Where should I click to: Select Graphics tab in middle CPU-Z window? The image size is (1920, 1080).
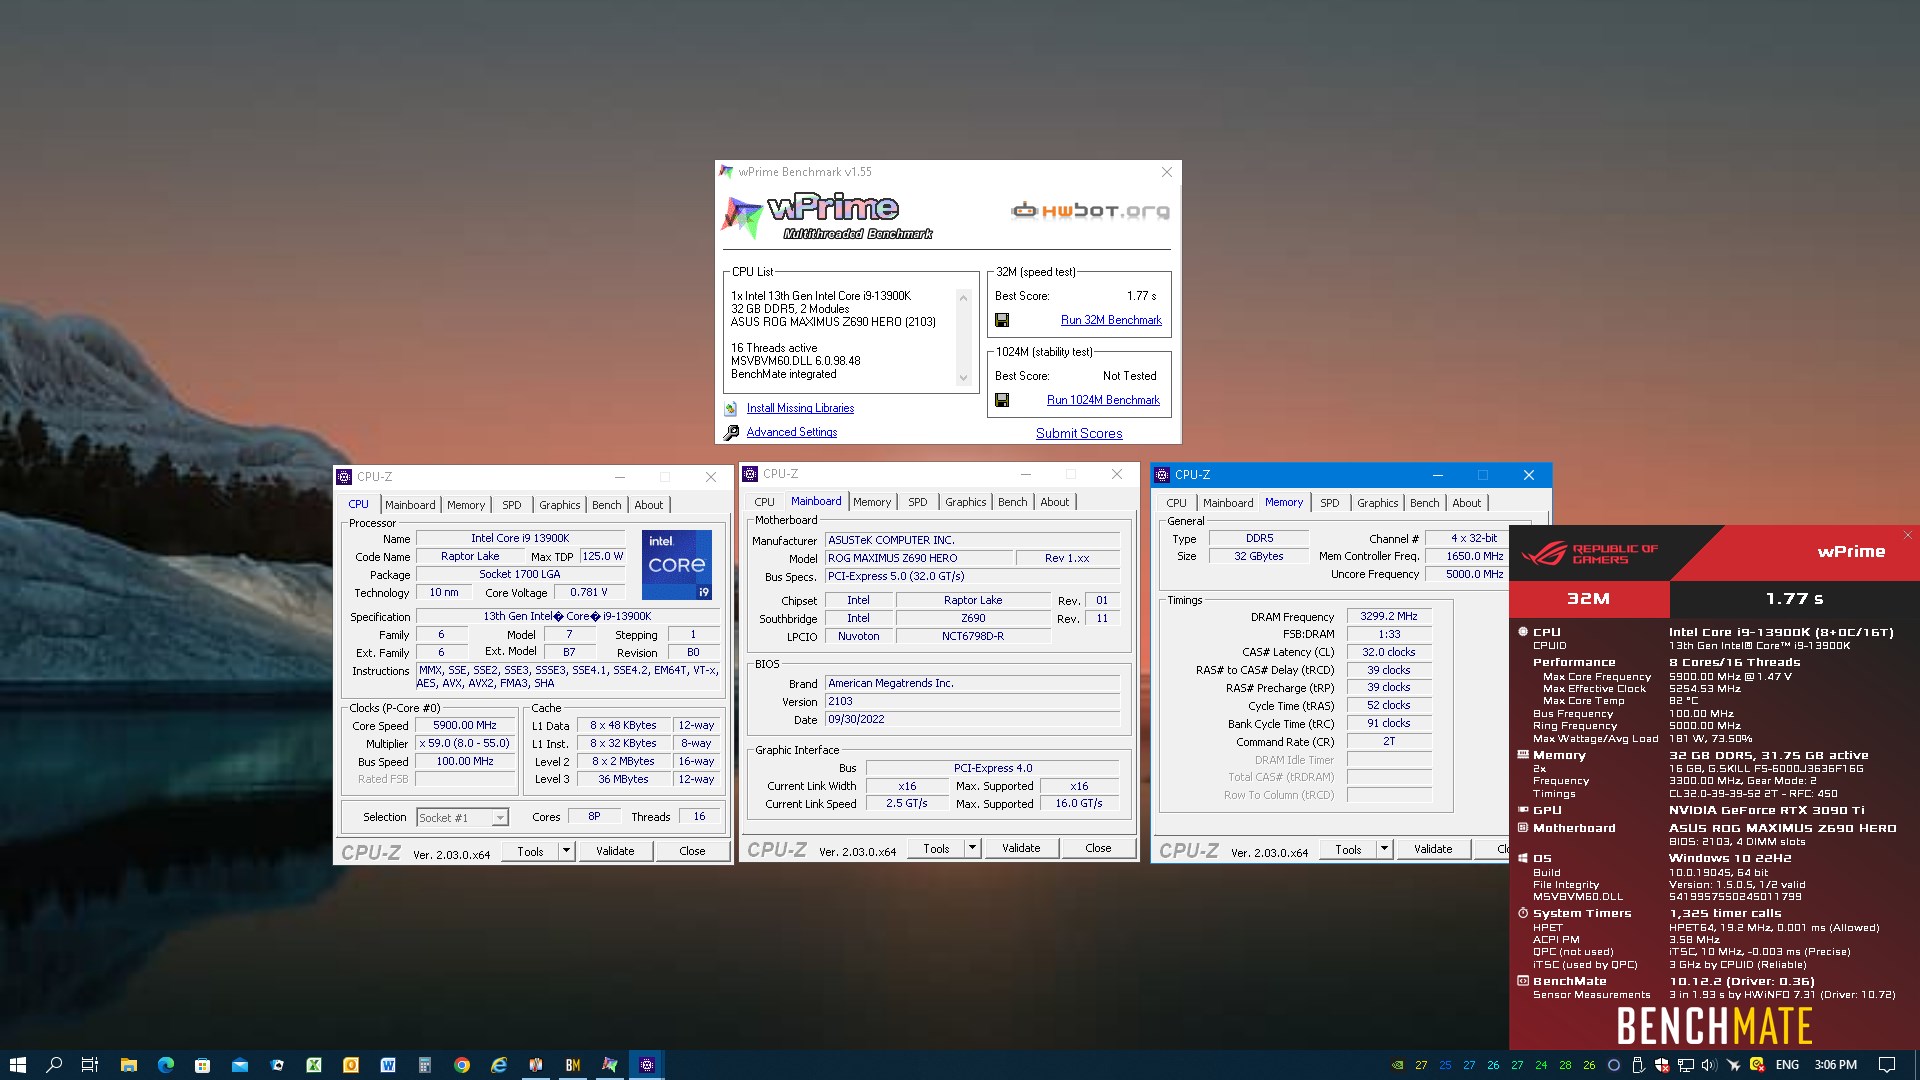[x=966, y=502]
